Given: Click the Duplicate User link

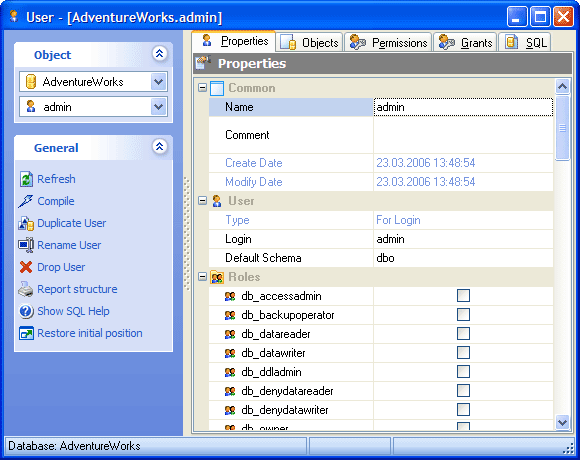Looking at the screenshot, I should (x=72, y=223).
